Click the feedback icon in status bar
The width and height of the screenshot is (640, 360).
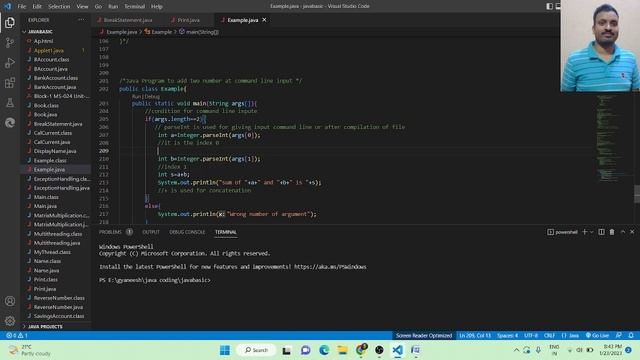click(x=619, y=335)
